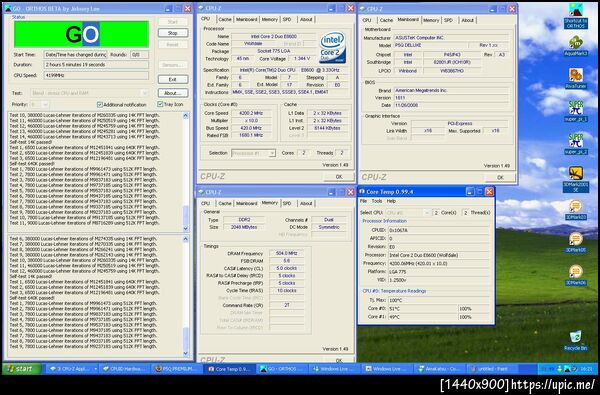Click the upper ORTHOS log scrollbar up arrow

(x=186, y=116)
